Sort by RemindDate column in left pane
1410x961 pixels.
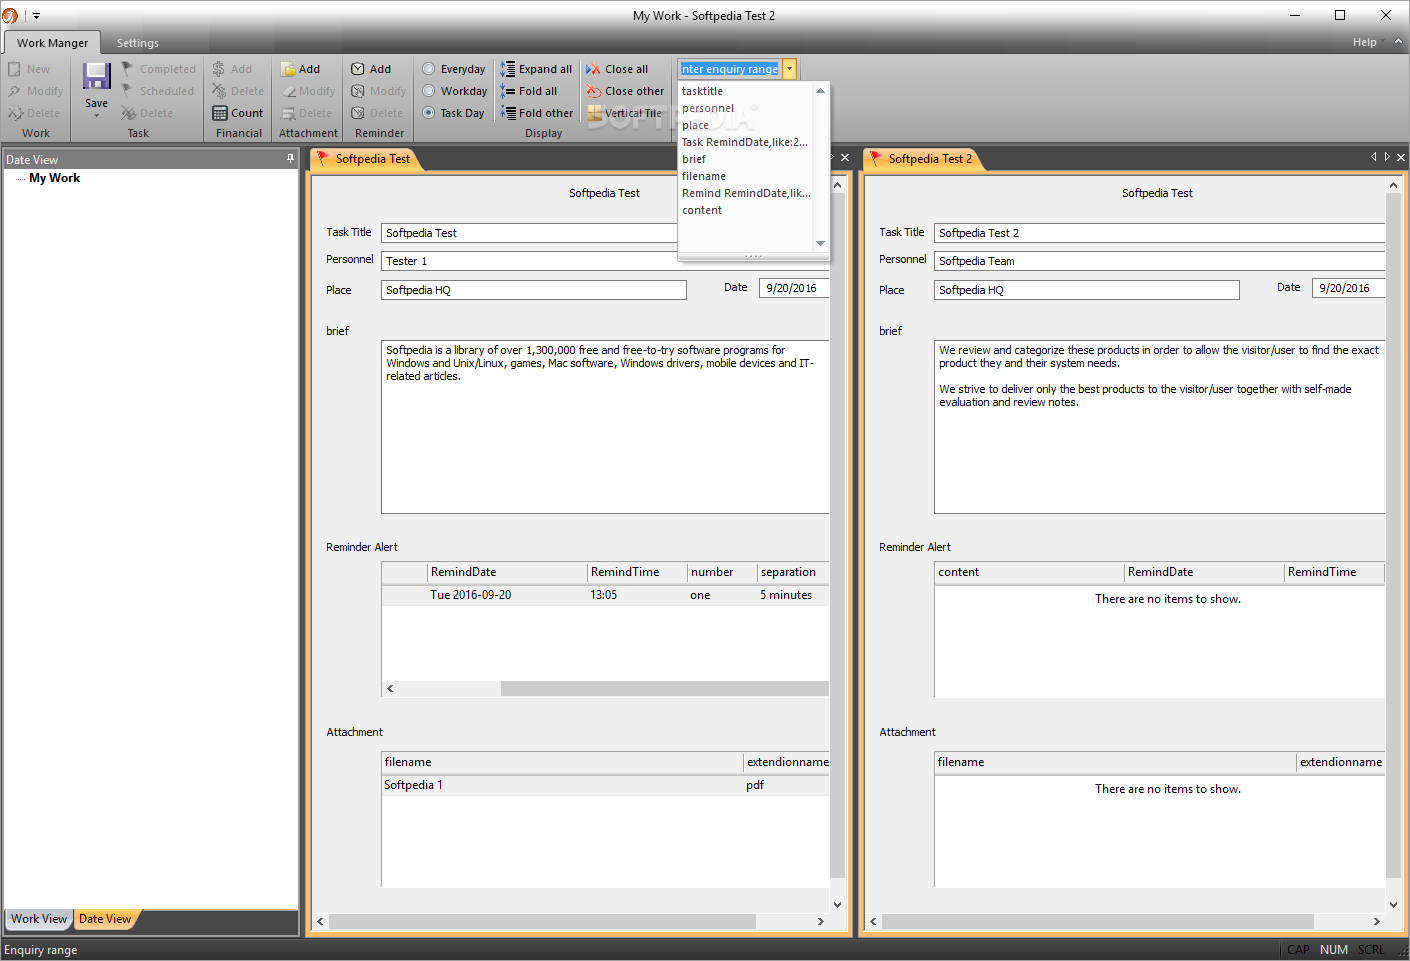[506, 572]
